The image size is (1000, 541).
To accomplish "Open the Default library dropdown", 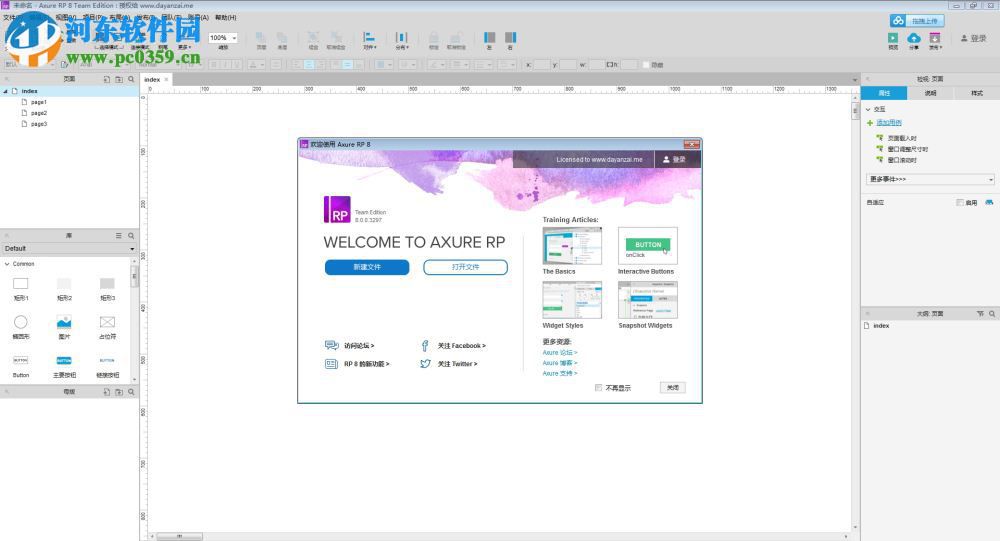I will coord(69,248).
